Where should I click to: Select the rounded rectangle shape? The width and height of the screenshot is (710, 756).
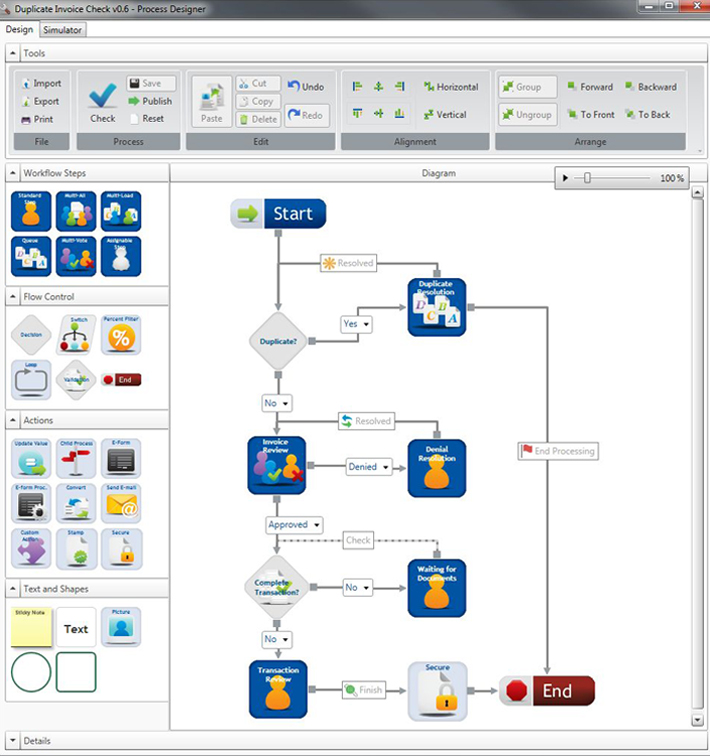(x=76, y=672)
